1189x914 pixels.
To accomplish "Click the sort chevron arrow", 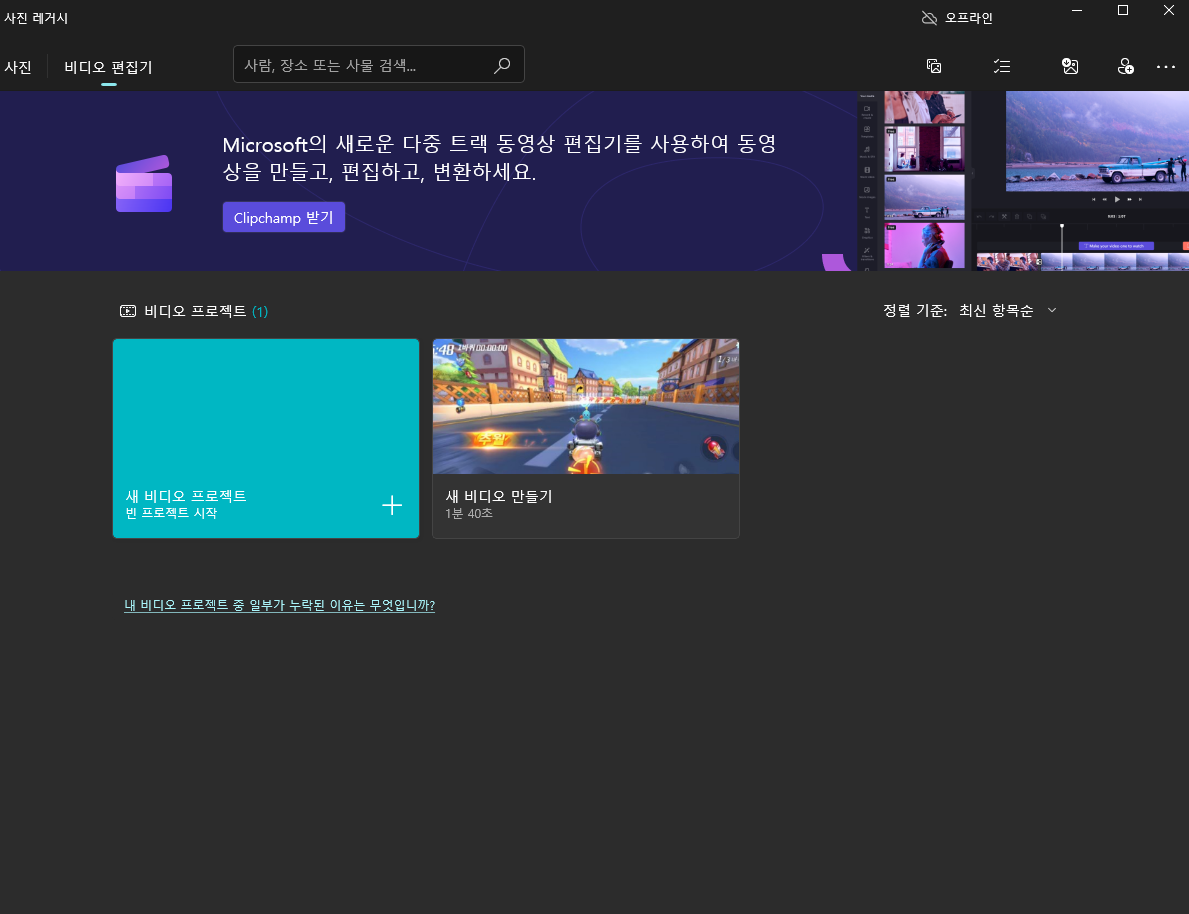I will [1052, 310].
